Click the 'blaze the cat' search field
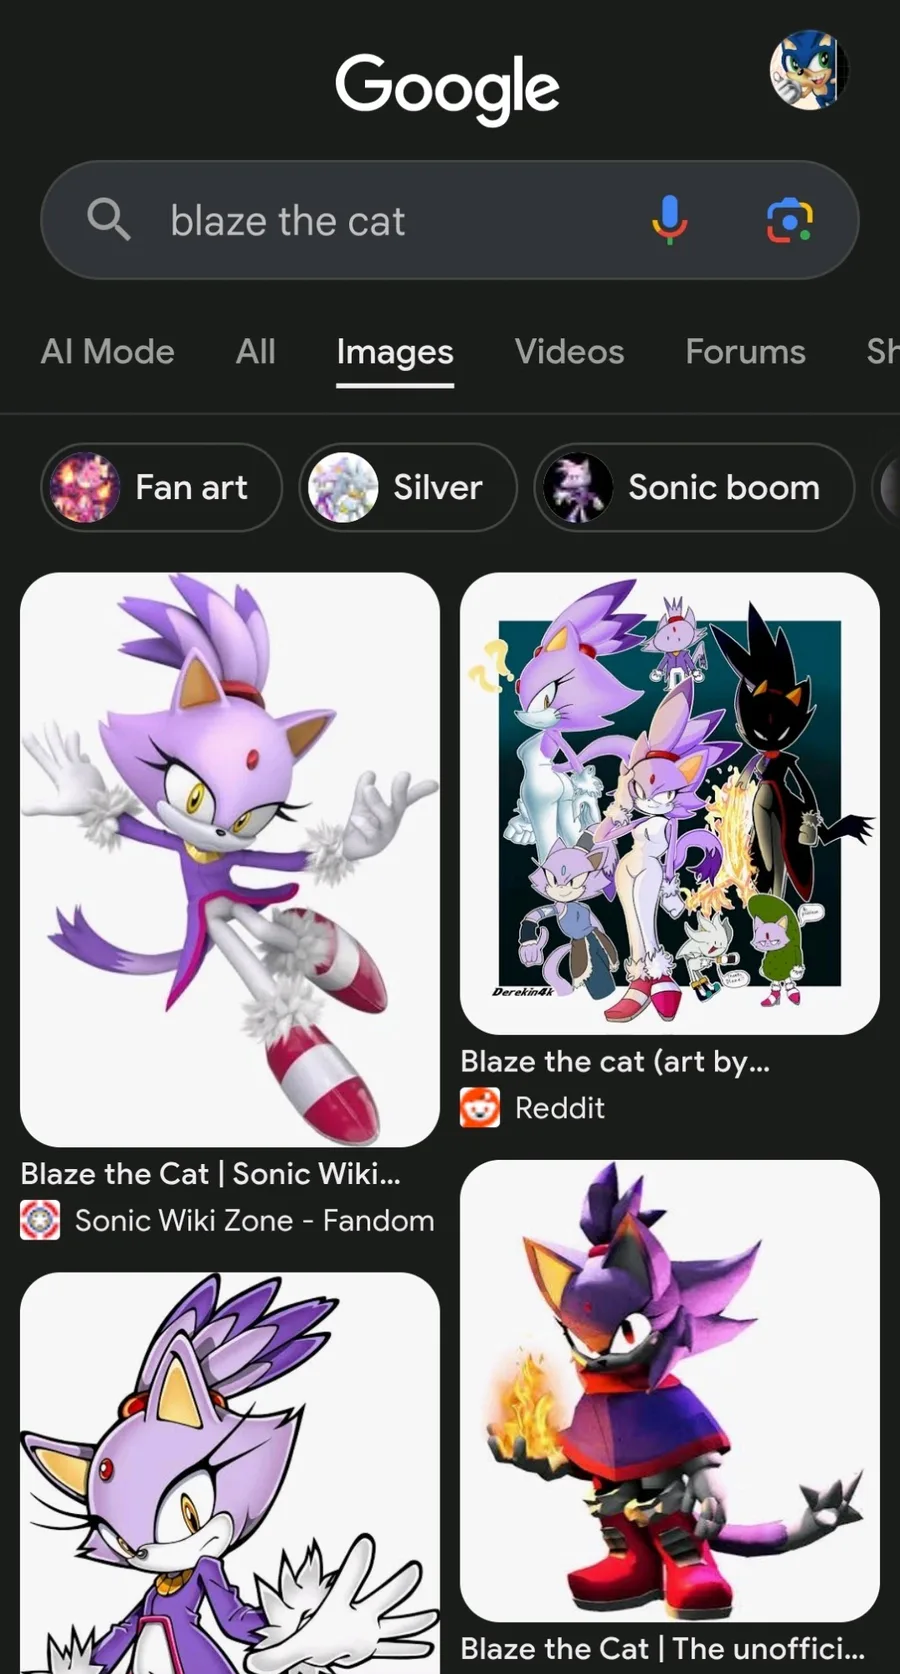This screenshot has width=900, height=1674. click(450, 220)
